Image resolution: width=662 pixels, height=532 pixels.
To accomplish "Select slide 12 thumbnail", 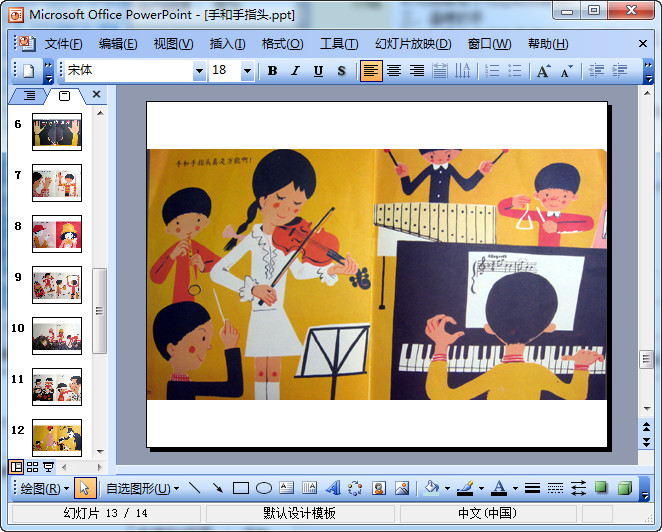I will (x=57, y=438).
